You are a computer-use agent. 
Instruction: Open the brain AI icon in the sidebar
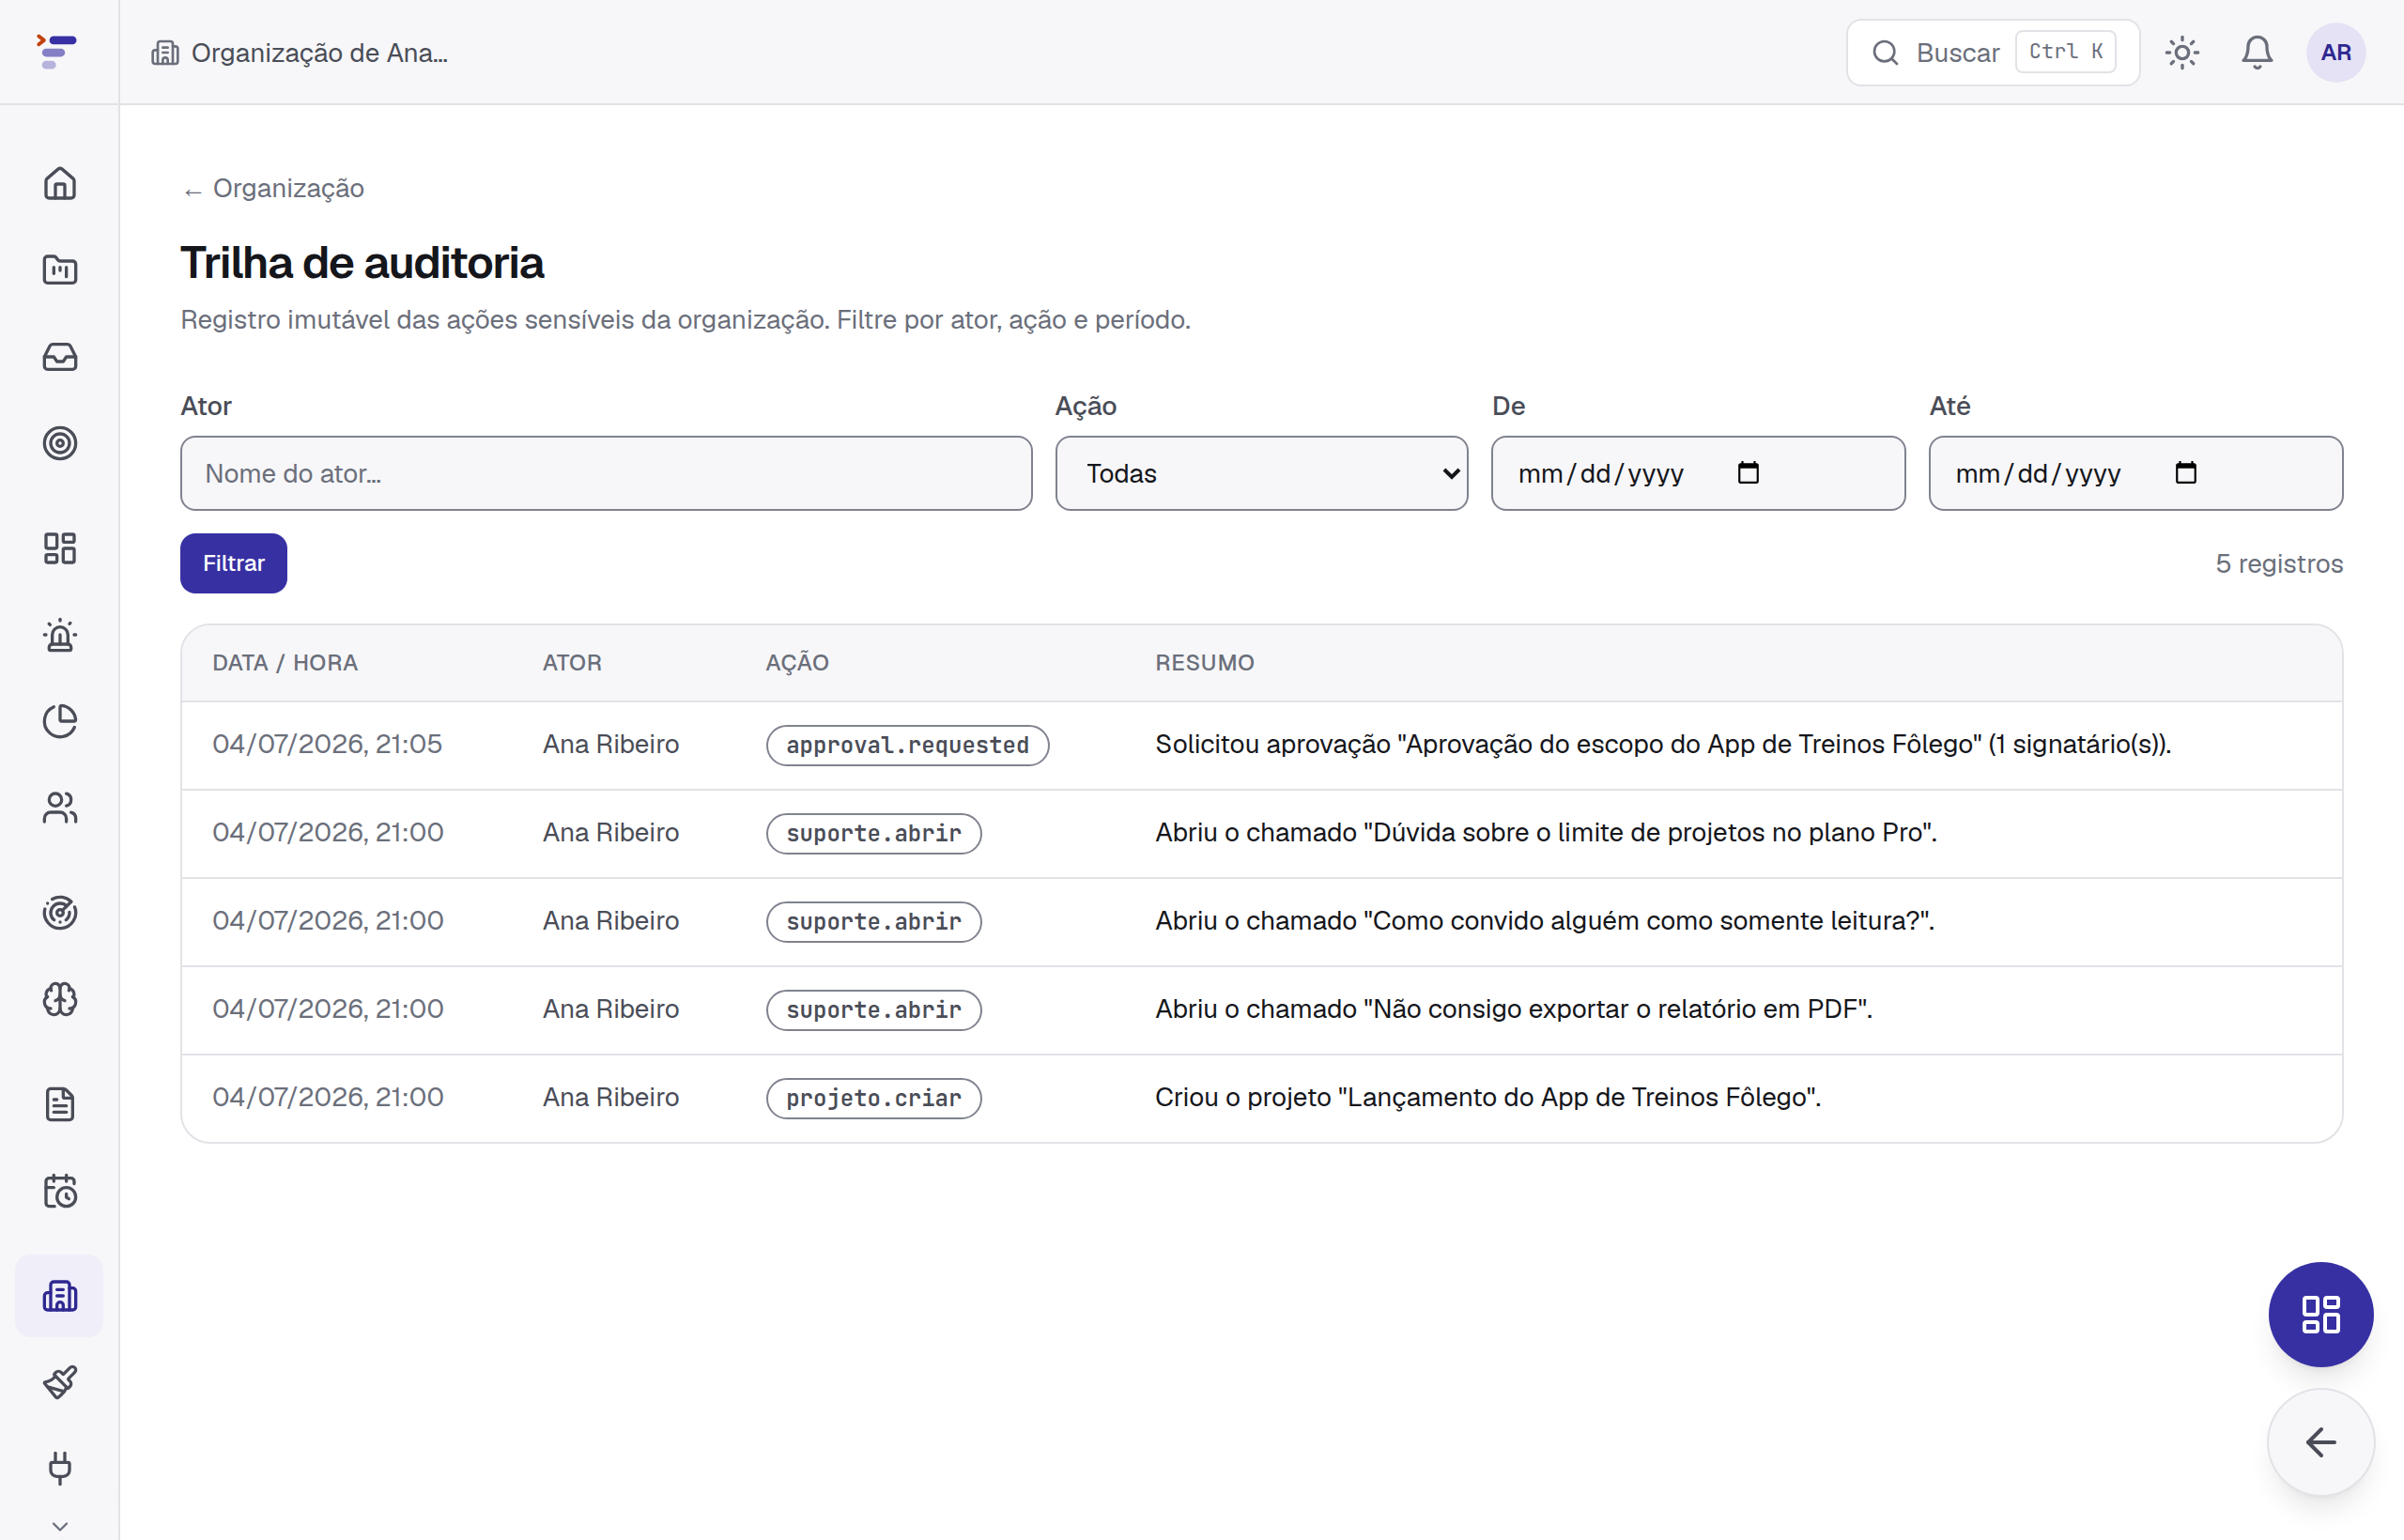60,999
